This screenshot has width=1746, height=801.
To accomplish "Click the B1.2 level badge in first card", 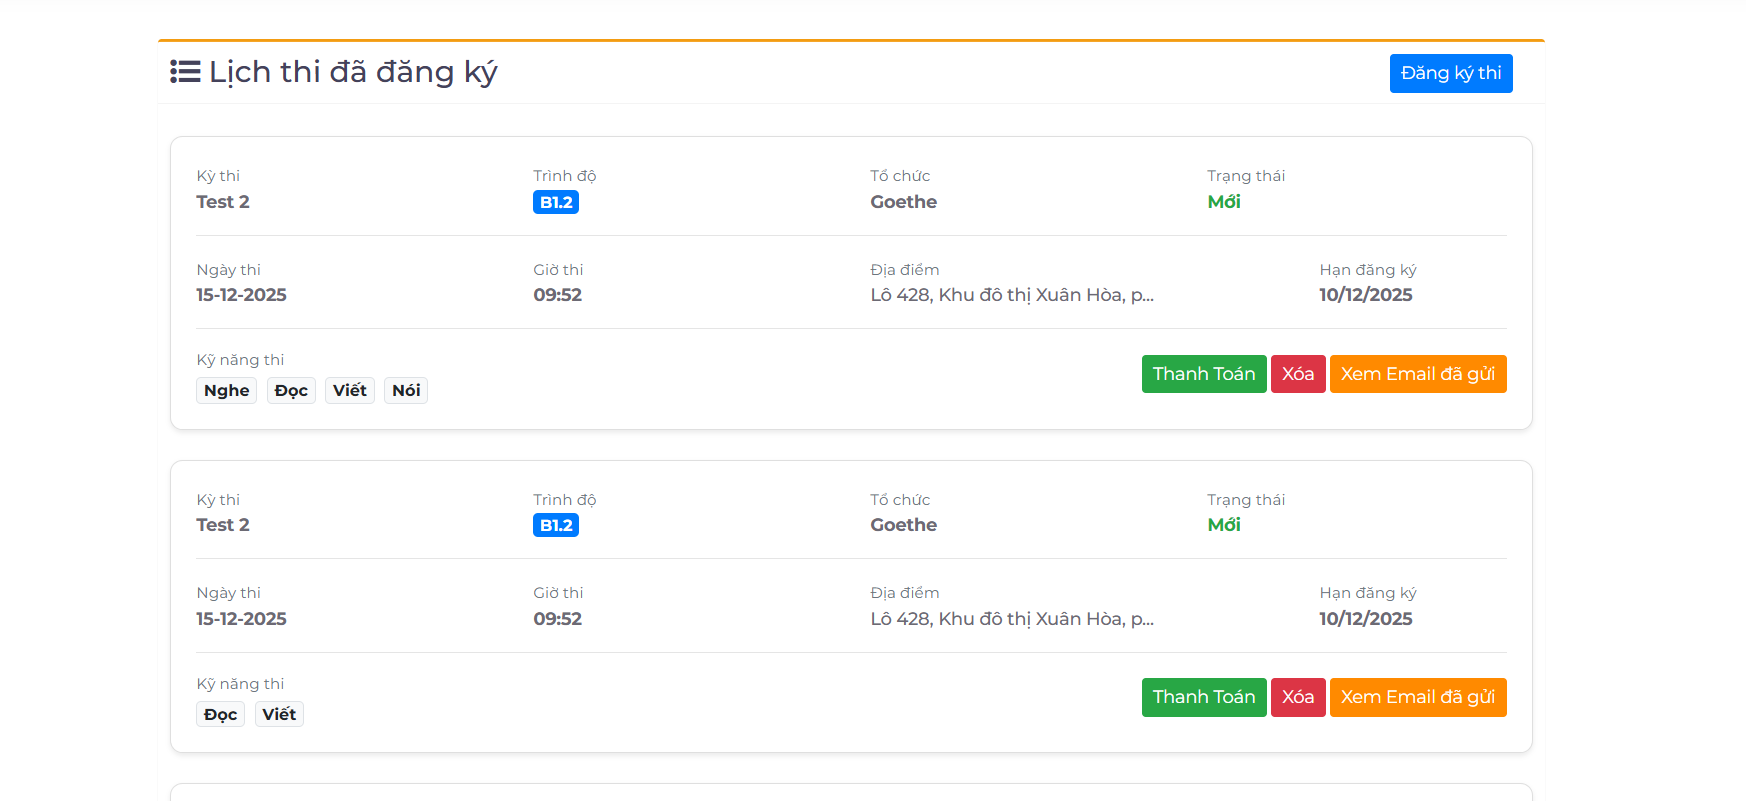I will 556,202.
